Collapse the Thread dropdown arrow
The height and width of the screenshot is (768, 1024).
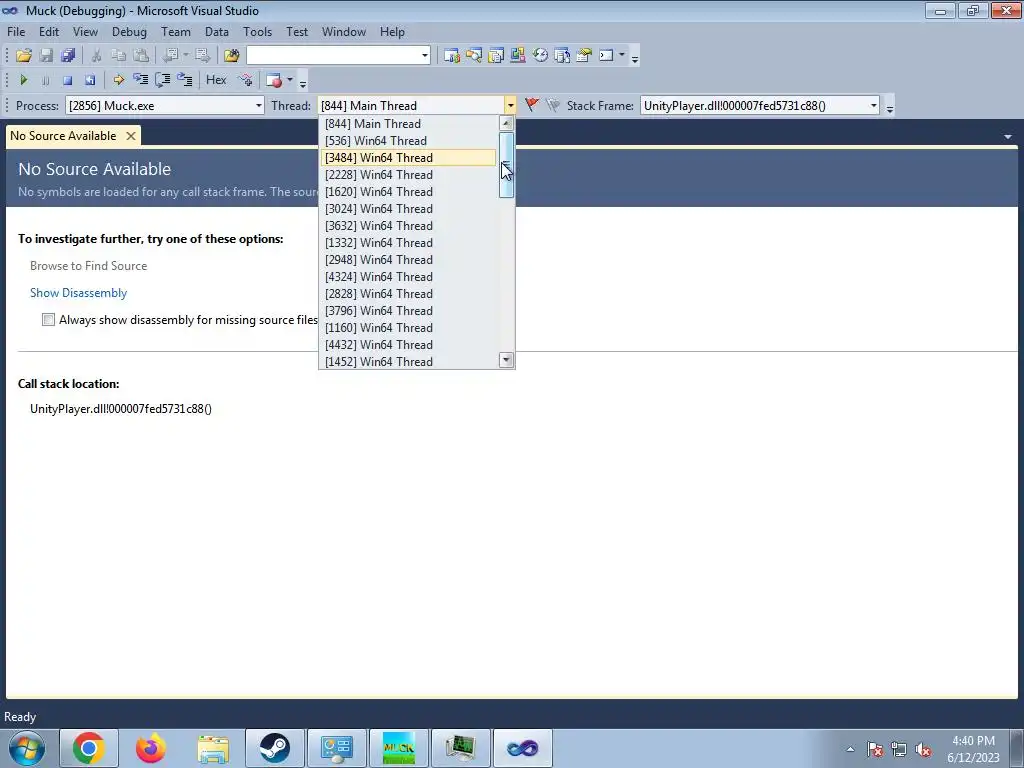(x=510, y=106)
